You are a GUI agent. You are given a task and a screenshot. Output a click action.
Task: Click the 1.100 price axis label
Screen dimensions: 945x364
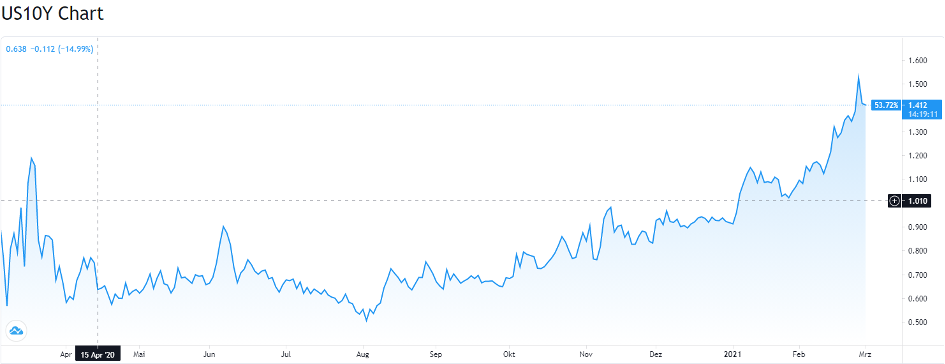917,180
